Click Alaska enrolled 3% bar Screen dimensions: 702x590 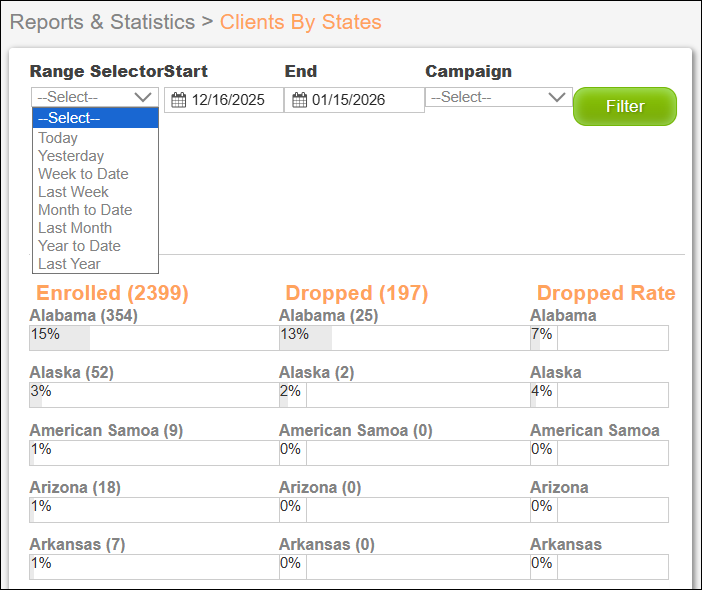point(154,395)
